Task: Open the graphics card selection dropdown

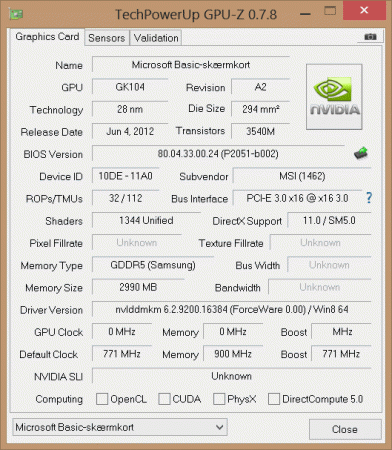Action: (x=120, y=427)
